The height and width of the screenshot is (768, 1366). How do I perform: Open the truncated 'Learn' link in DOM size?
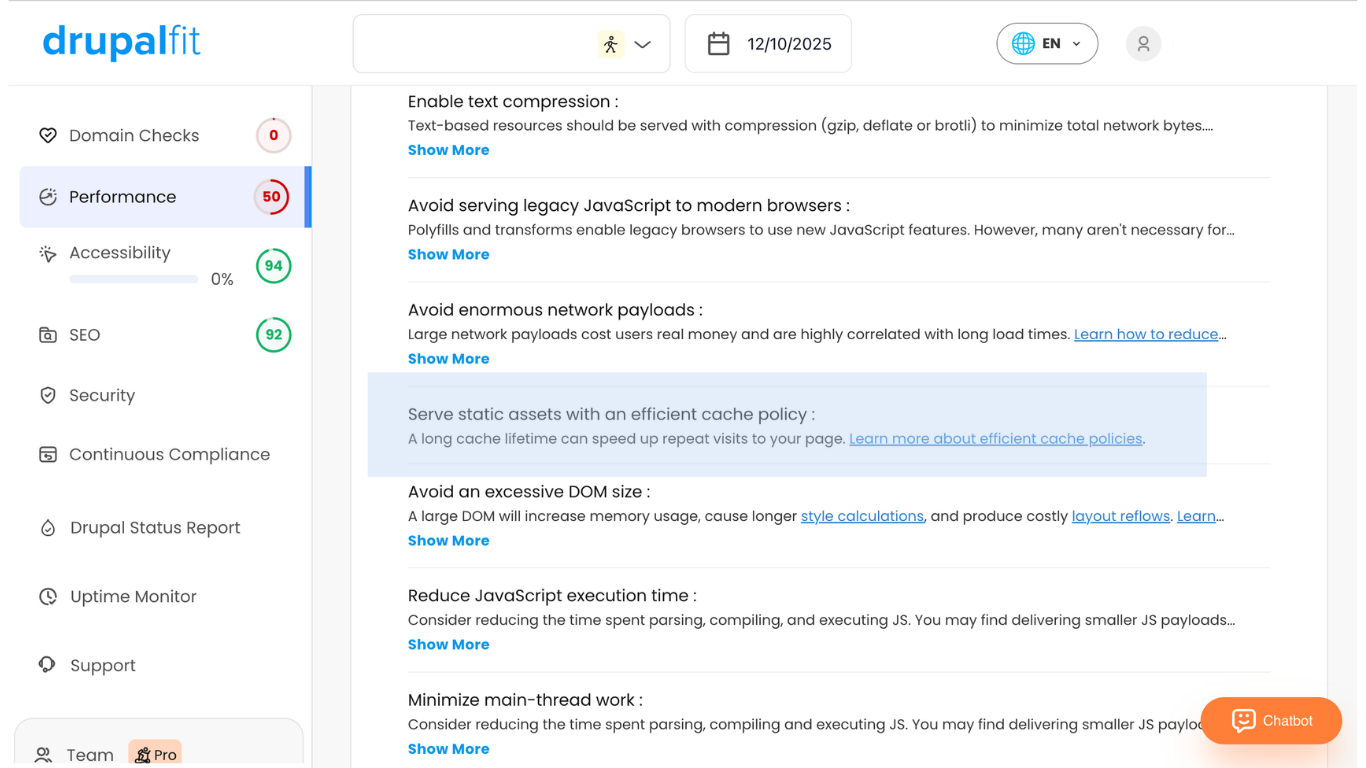(x=1196, y=516)
